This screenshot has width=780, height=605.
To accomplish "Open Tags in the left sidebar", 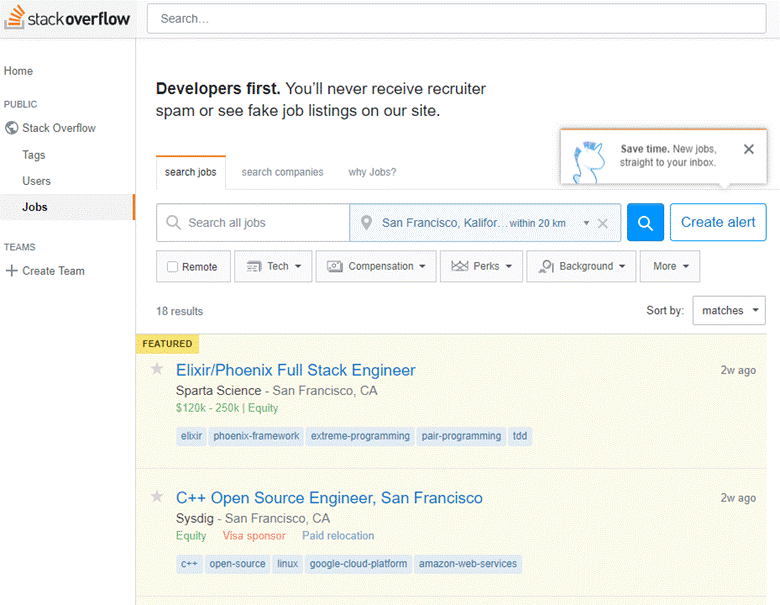I will 34,155.
